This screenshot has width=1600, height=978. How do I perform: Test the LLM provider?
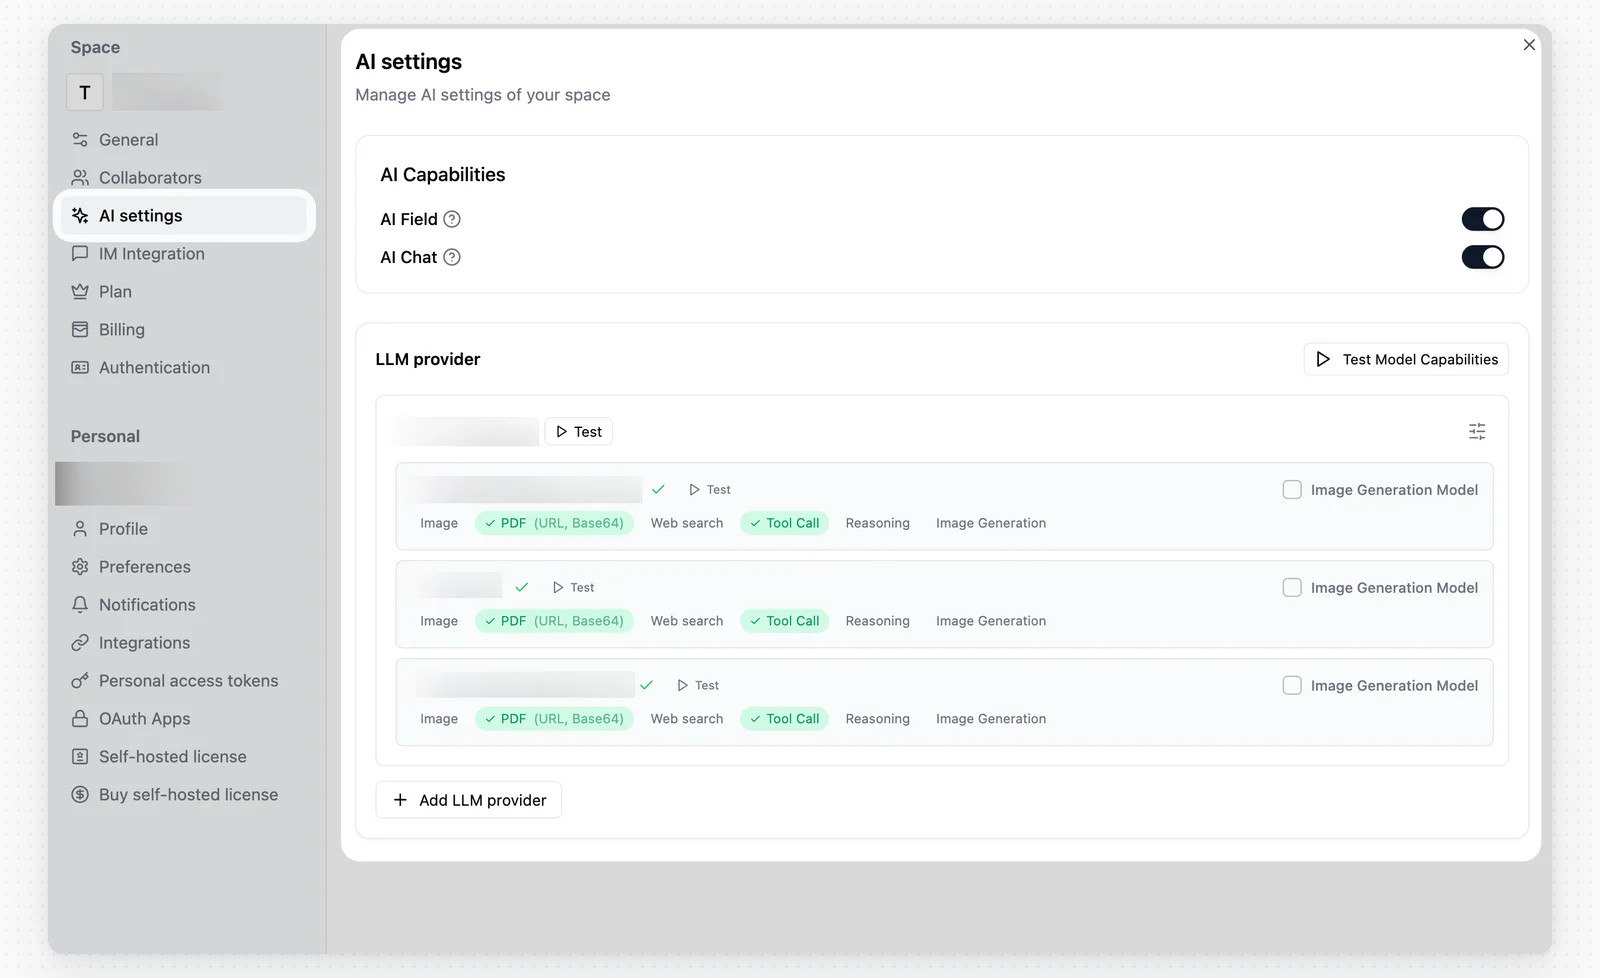pyautogui.click(x=579, y=432)
